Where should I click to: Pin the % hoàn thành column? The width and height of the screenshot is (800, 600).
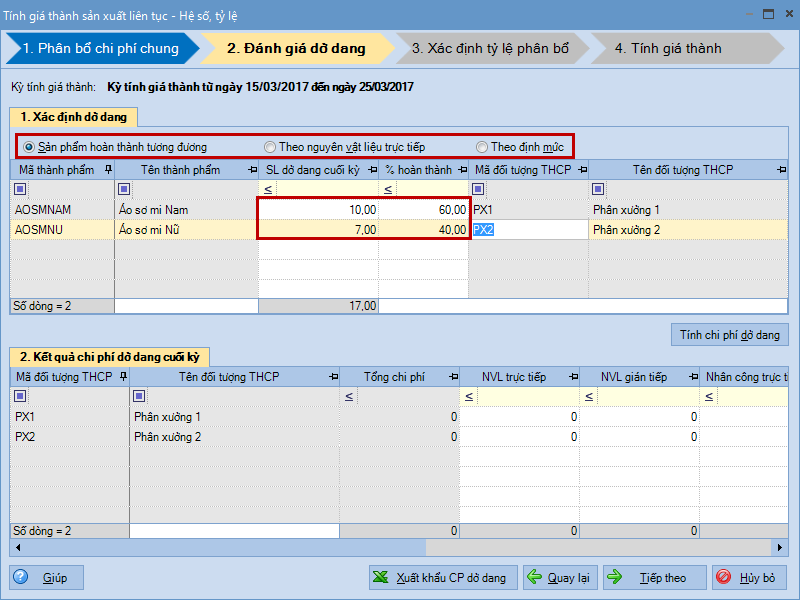[x=461, y=170]
